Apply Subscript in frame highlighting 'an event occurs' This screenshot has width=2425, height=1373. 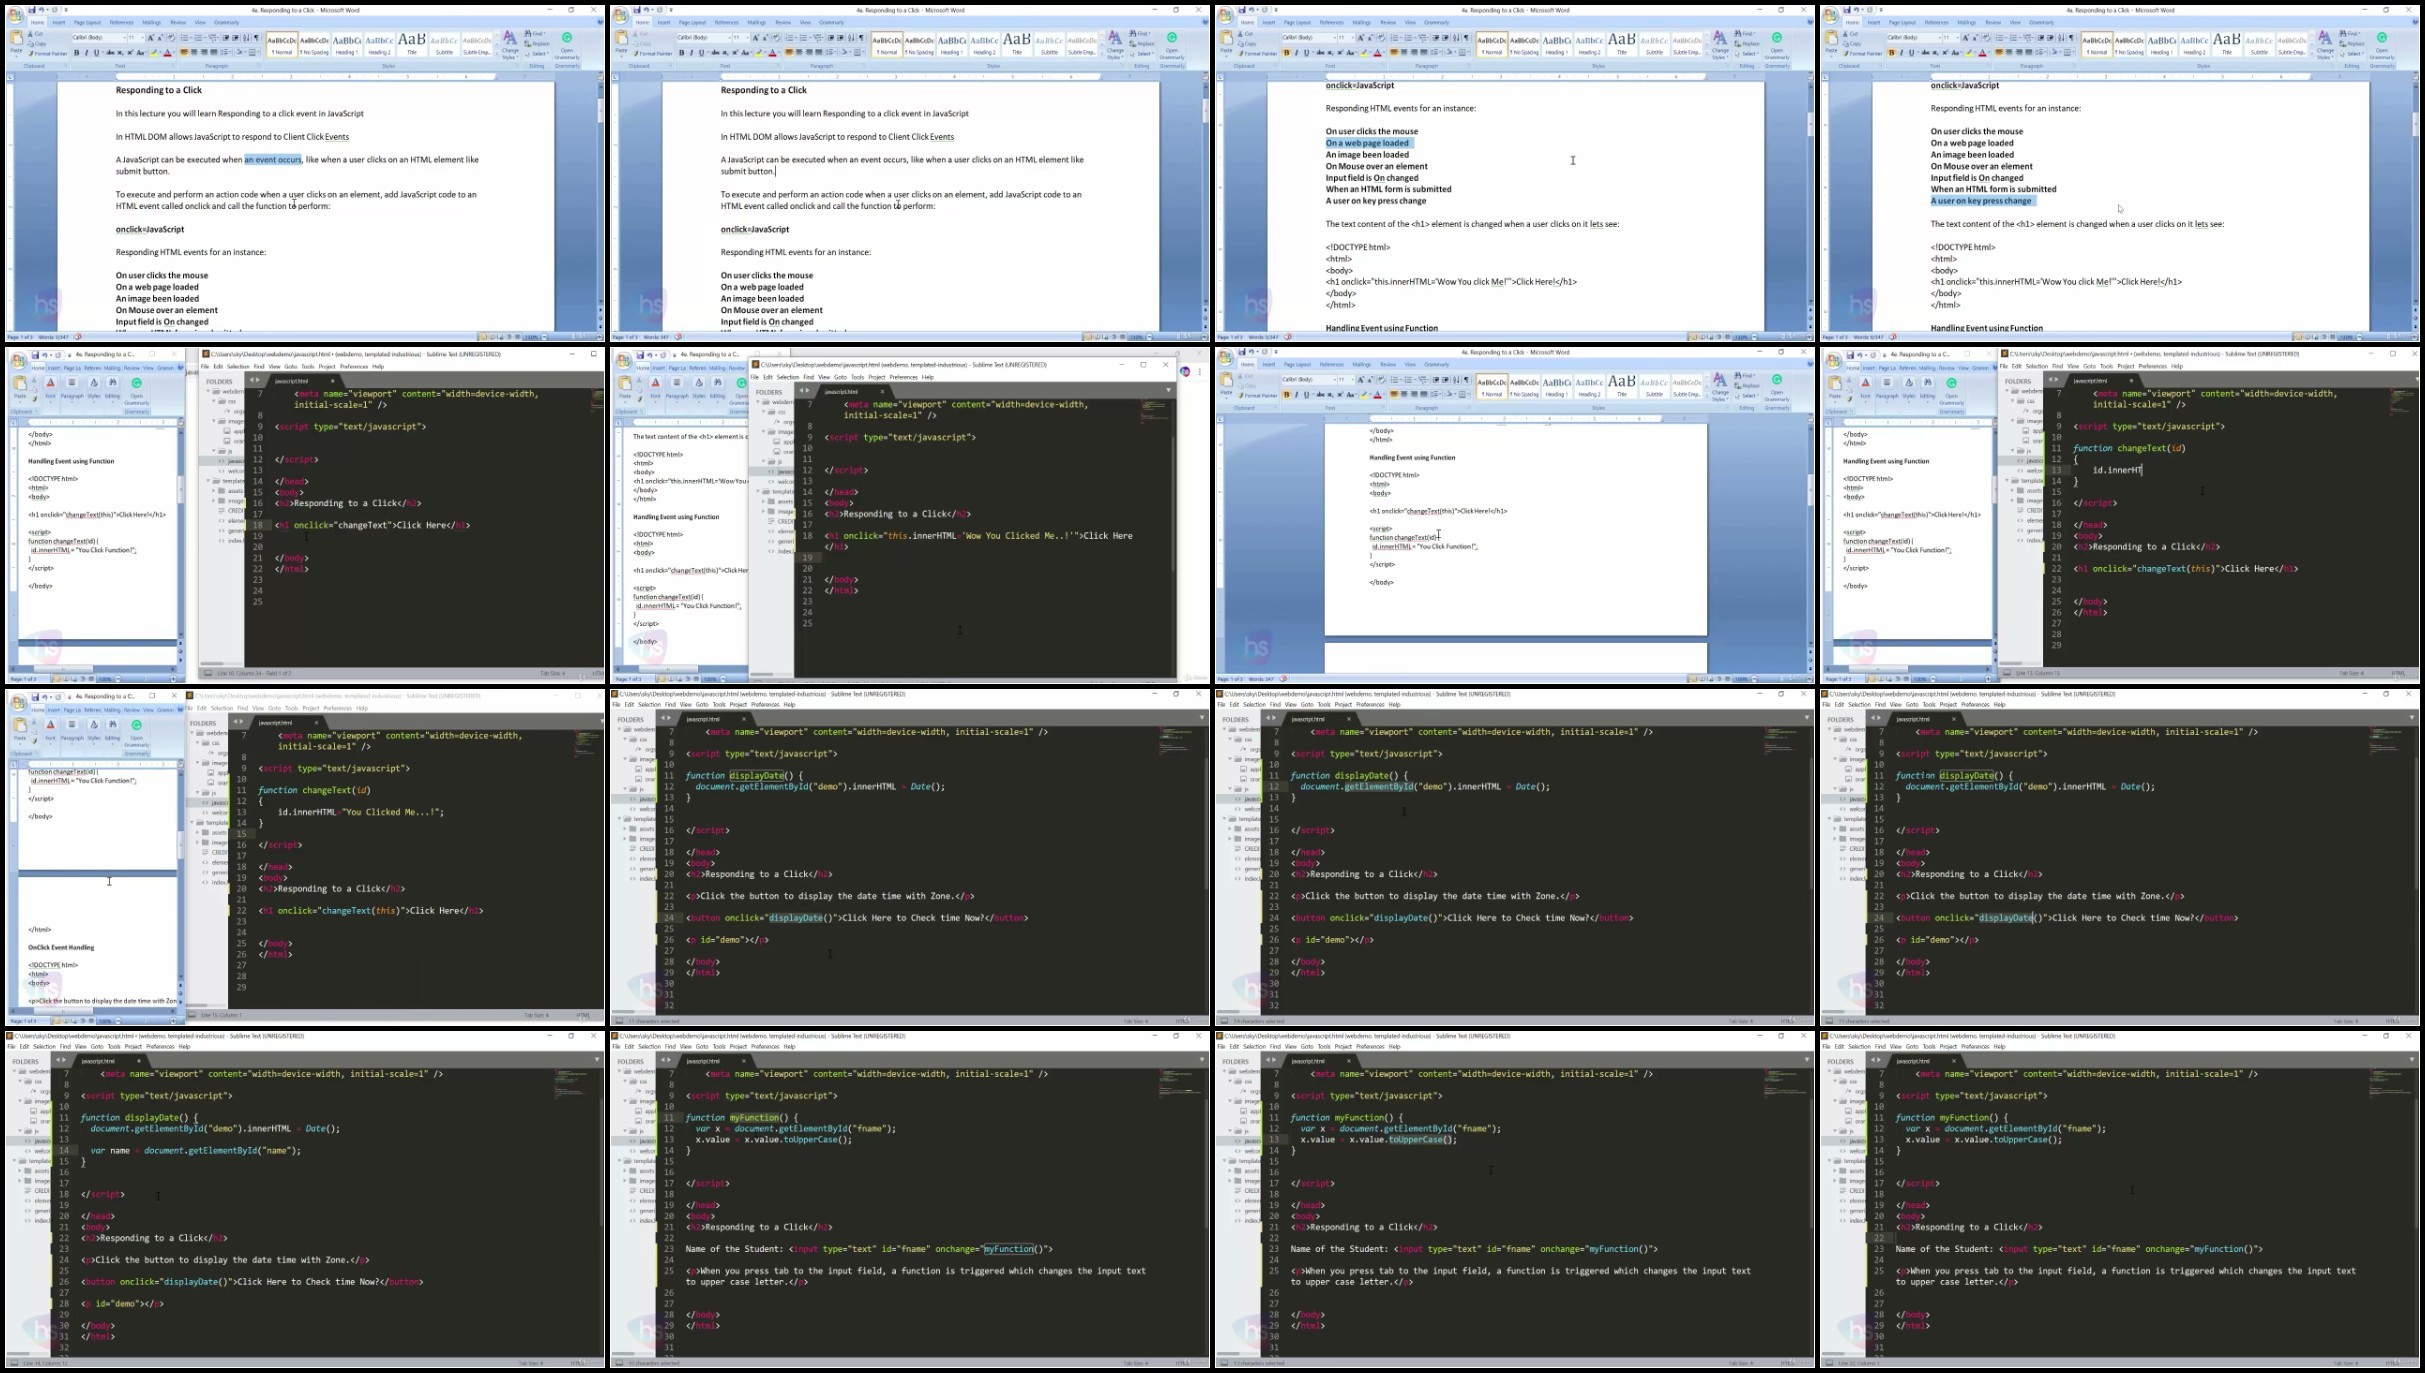point(121,53)
